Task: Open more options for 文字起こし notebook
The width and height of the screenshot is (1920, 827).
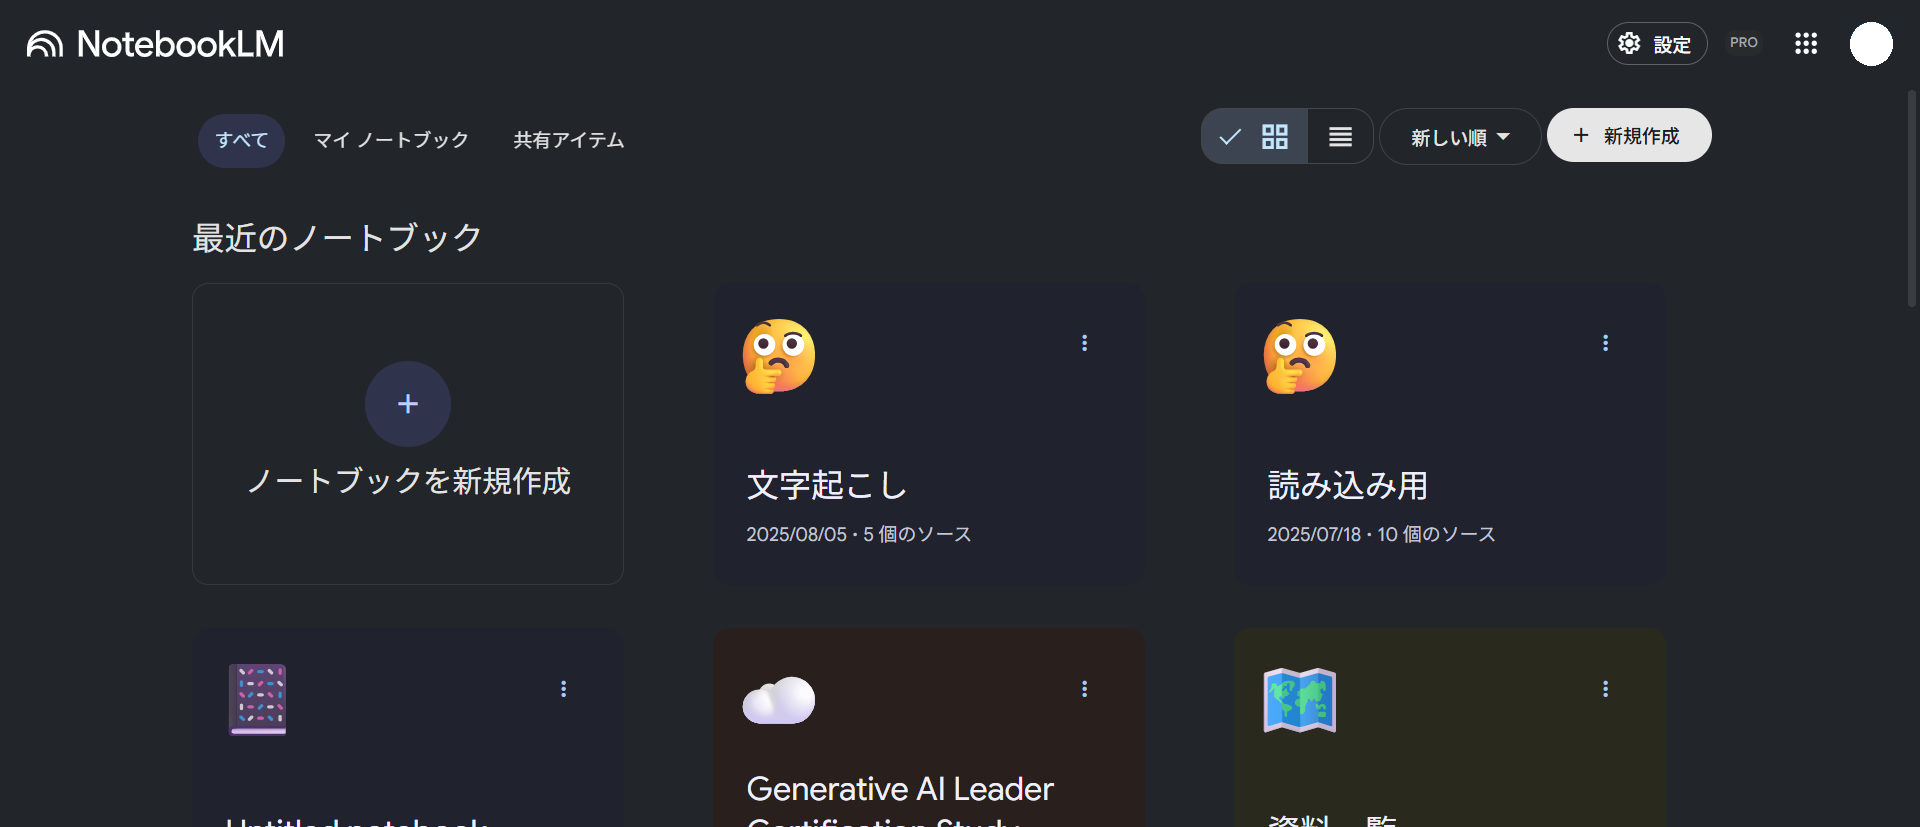Action: 1084,343
